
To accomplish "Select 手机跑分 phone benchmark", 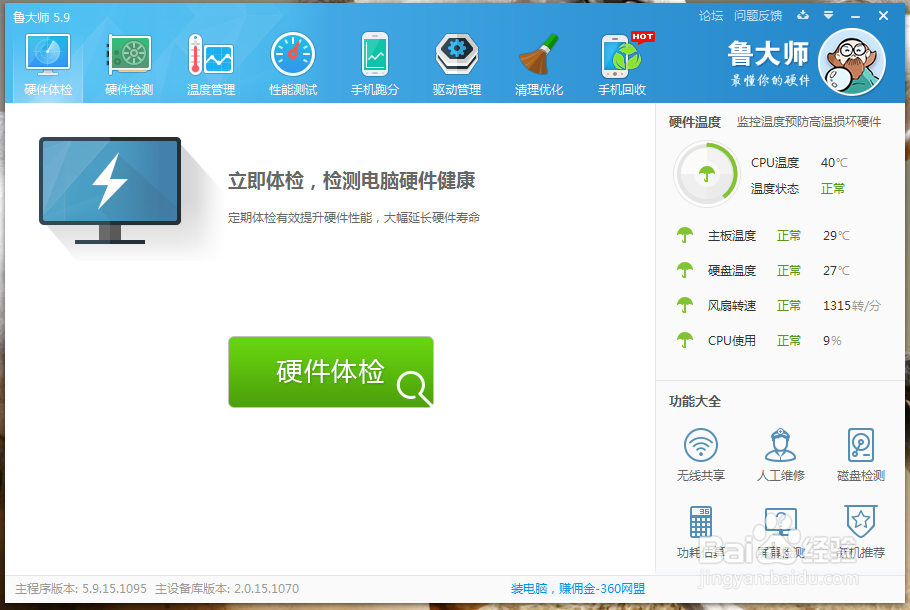I will 375,64.
